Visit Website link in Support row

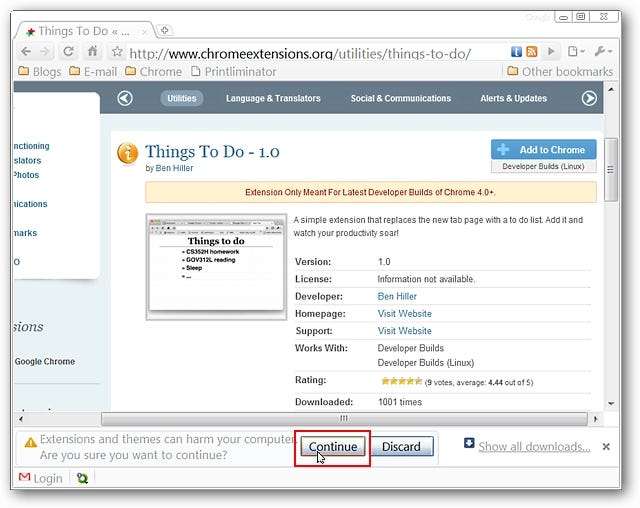[x=404, y=331]
